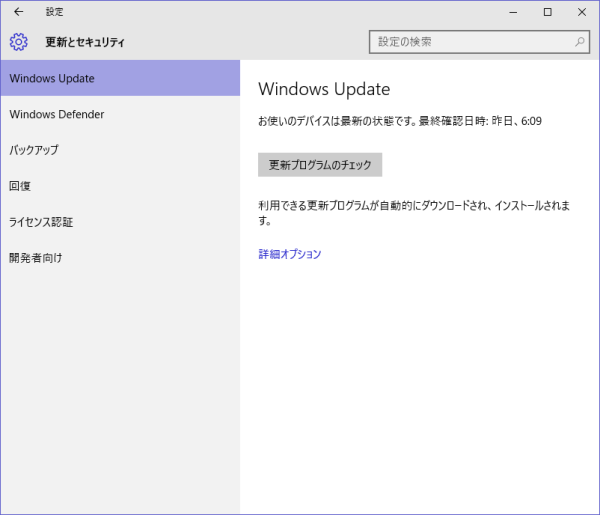Click the status text お使いのデバイスは最新の状態です
The height and width of the screenshot is (515, 600).
point(337,121)
